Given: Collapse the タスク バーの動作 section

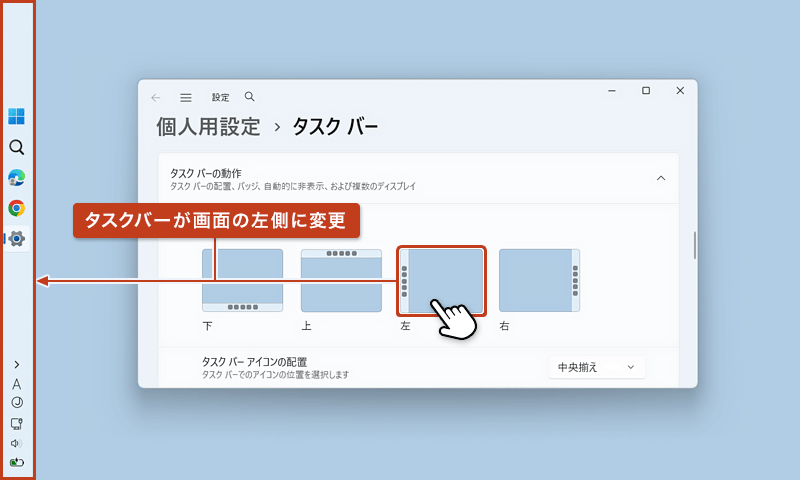Looking at the screenshot, I should 661,178.
